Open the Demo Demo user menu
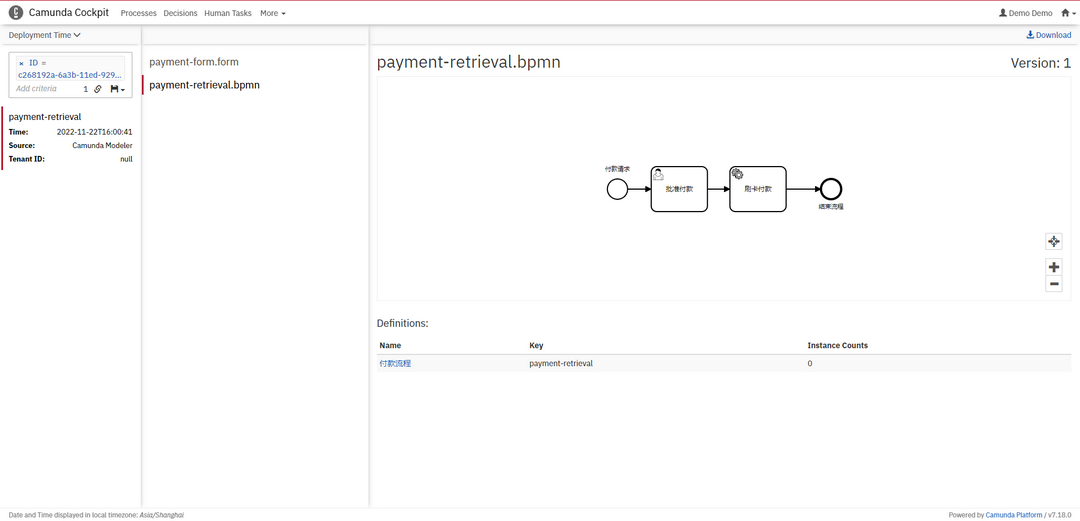The height and width of the screenshot is (521, 1080). pyautogui.click(x=1026, y=13)
